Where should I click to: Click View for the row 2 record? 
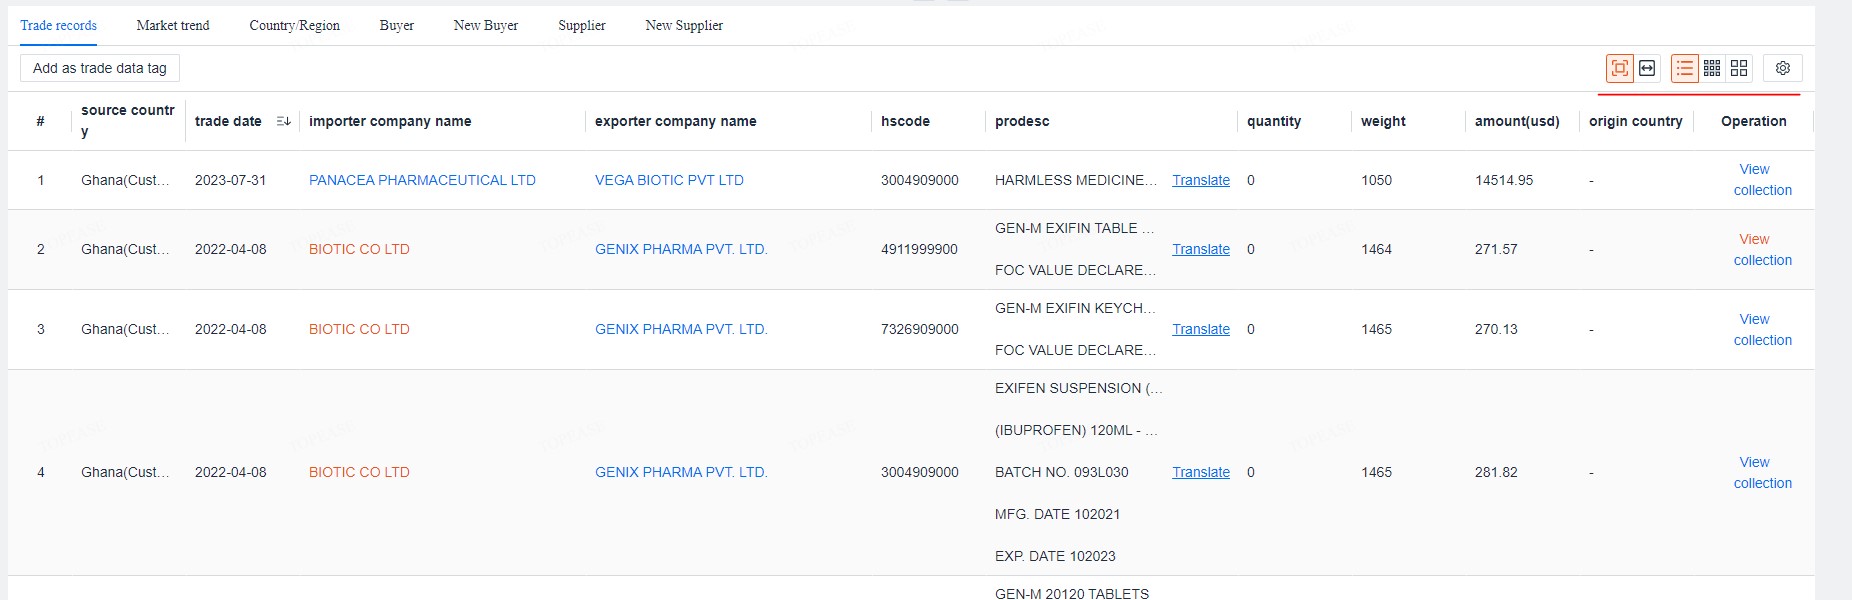(x=1754, y=239)
